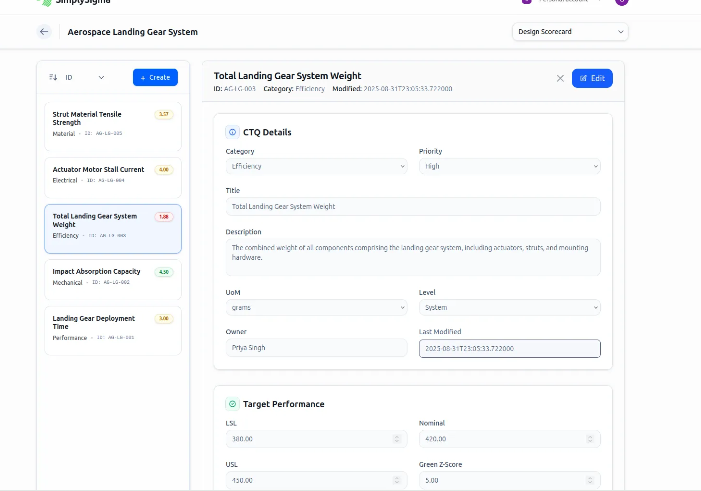Open the Category Efficiency dropdown

pos(317,166)
